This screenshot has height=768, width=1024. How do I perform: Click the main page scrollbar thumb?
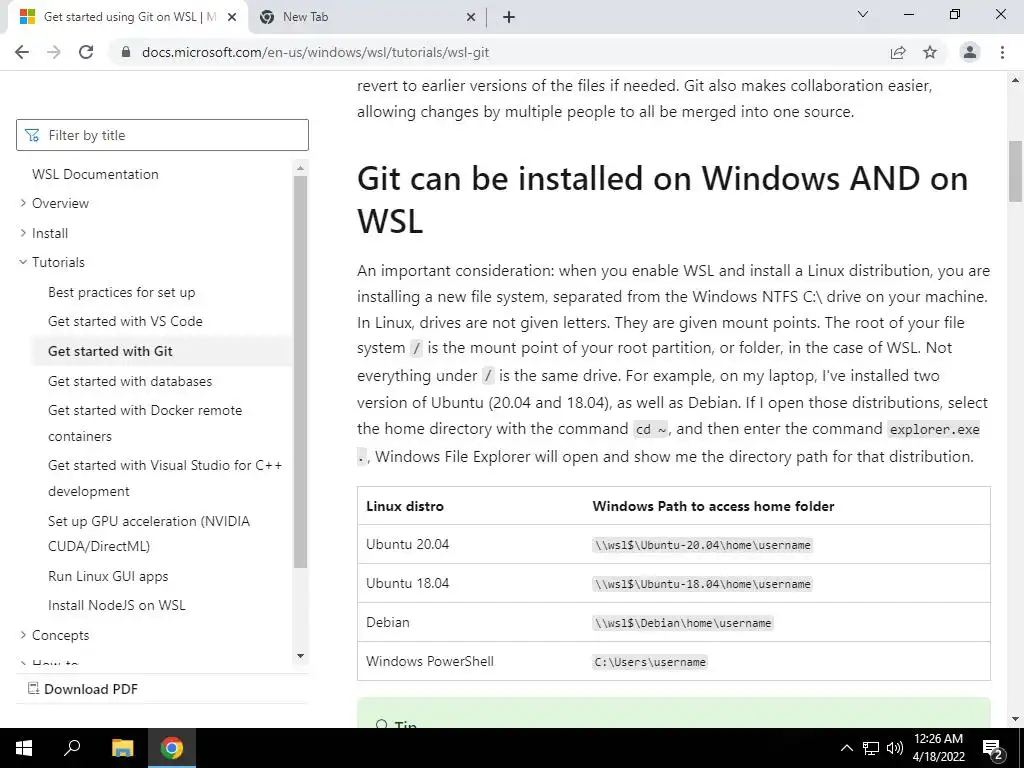point(1016,171)
